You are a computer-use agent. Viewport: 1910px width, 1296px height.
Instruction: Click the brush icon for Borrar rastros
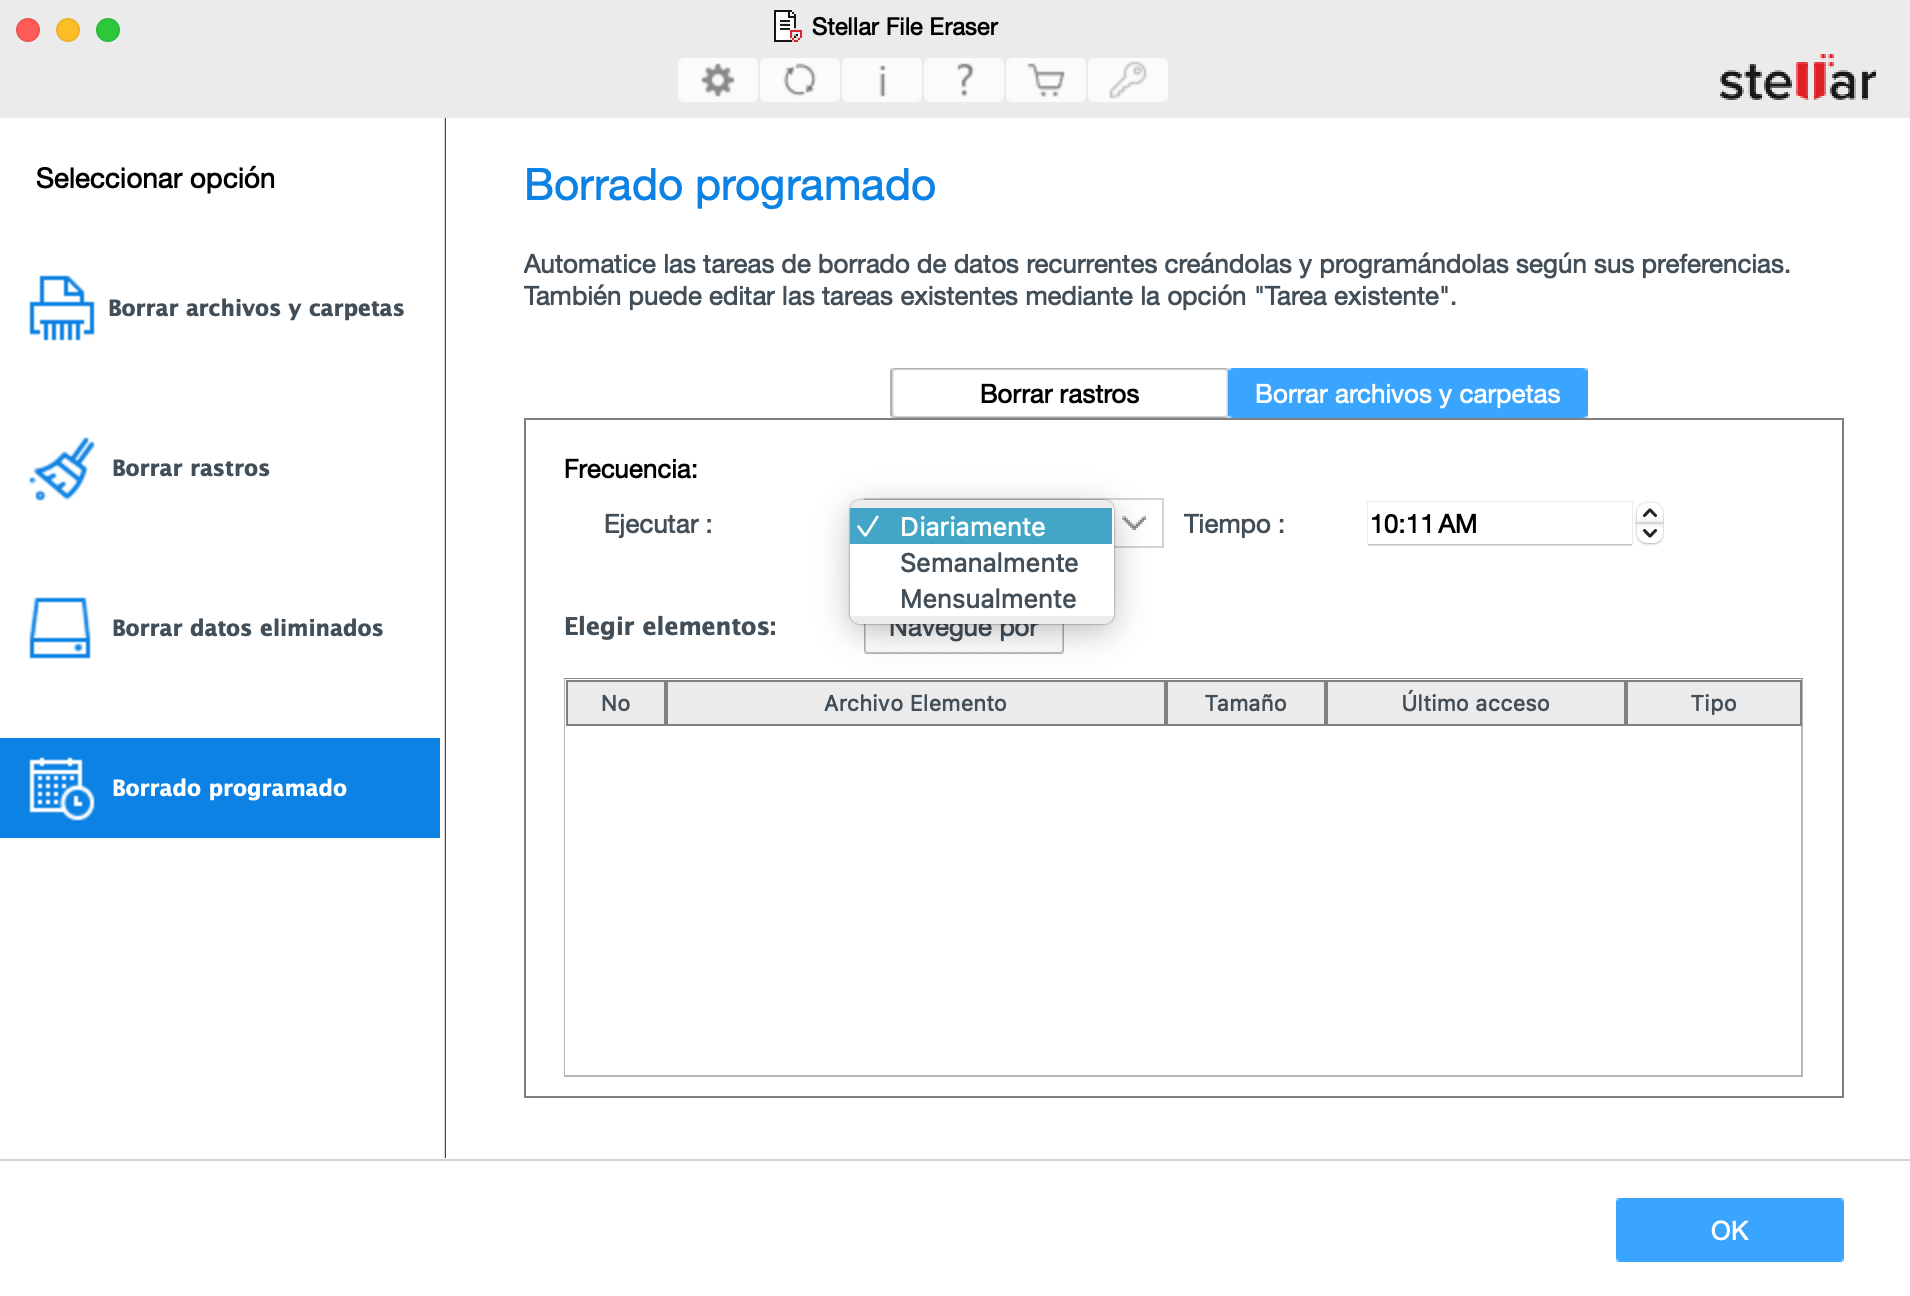pyautogui.click(x=63, y=468)
